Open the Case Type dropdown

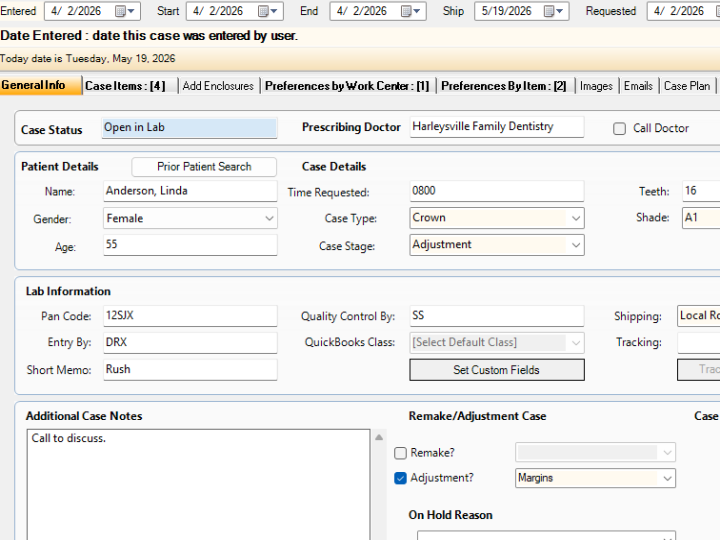(x=576, y=218)
